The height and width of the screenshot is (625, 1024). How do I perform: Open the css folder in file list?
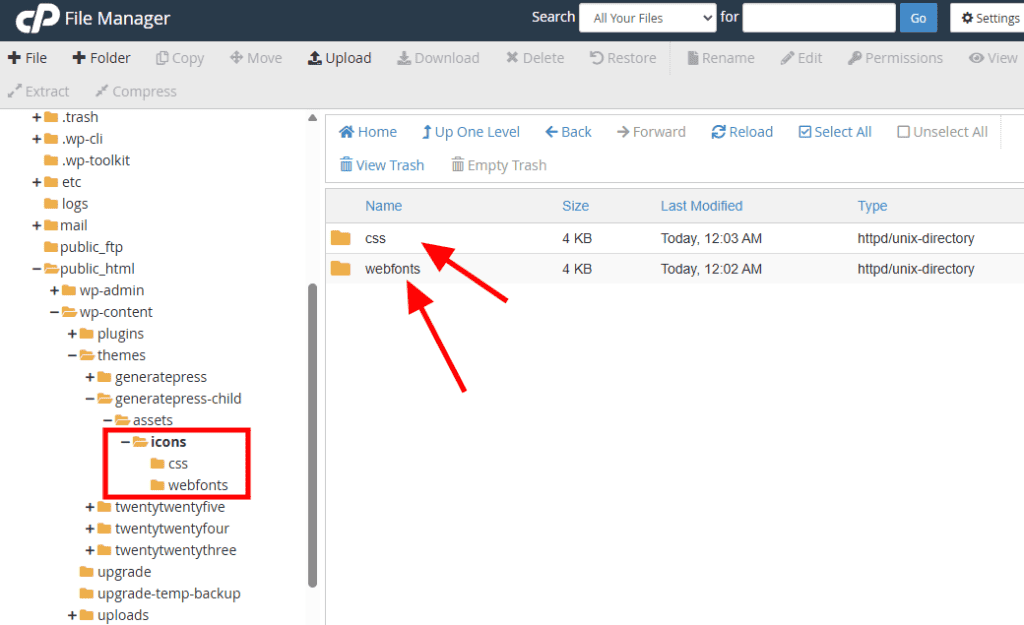375,239
